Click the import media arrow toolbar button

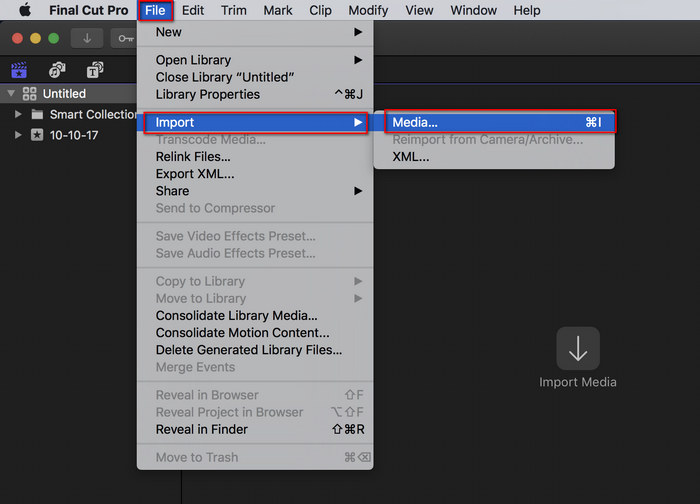click(x=87, y=39)
